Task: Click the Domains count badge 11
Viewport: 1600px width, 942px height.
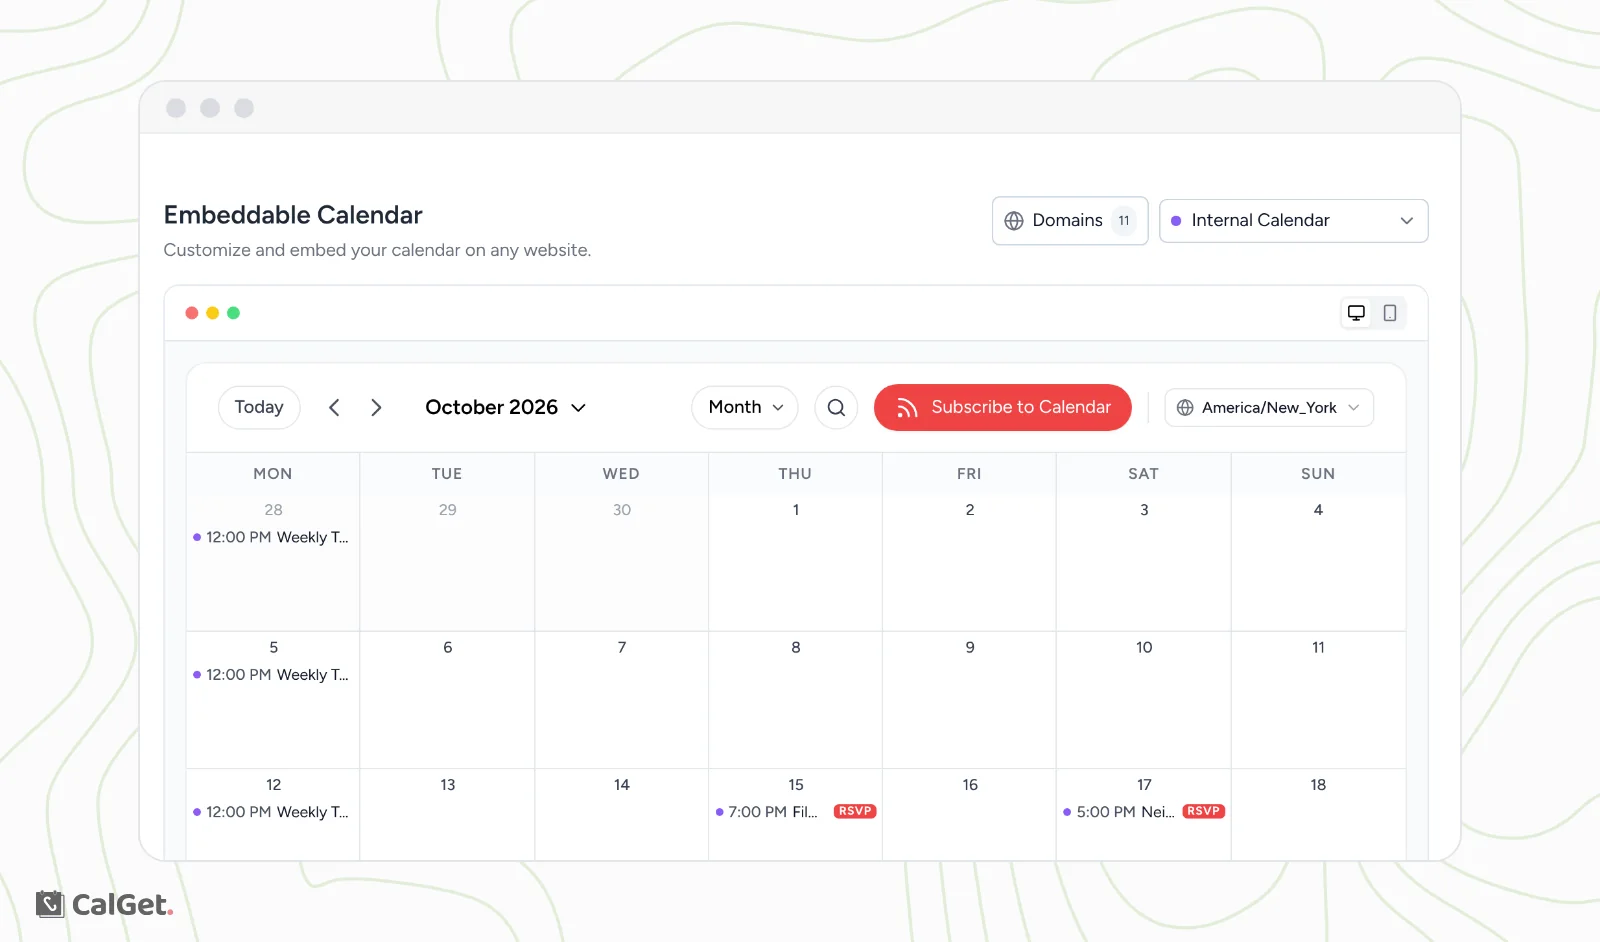Action: [x=1124, y=221]
